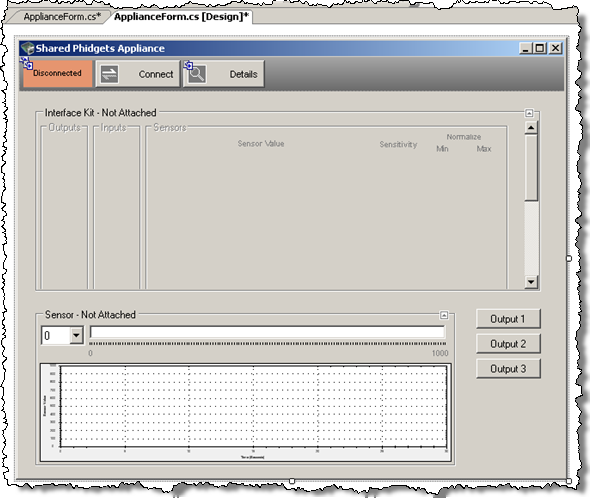The height and width of the screenshot is (498, 590).
Task: Click the Output 1 button
Action: coord(508,319)
